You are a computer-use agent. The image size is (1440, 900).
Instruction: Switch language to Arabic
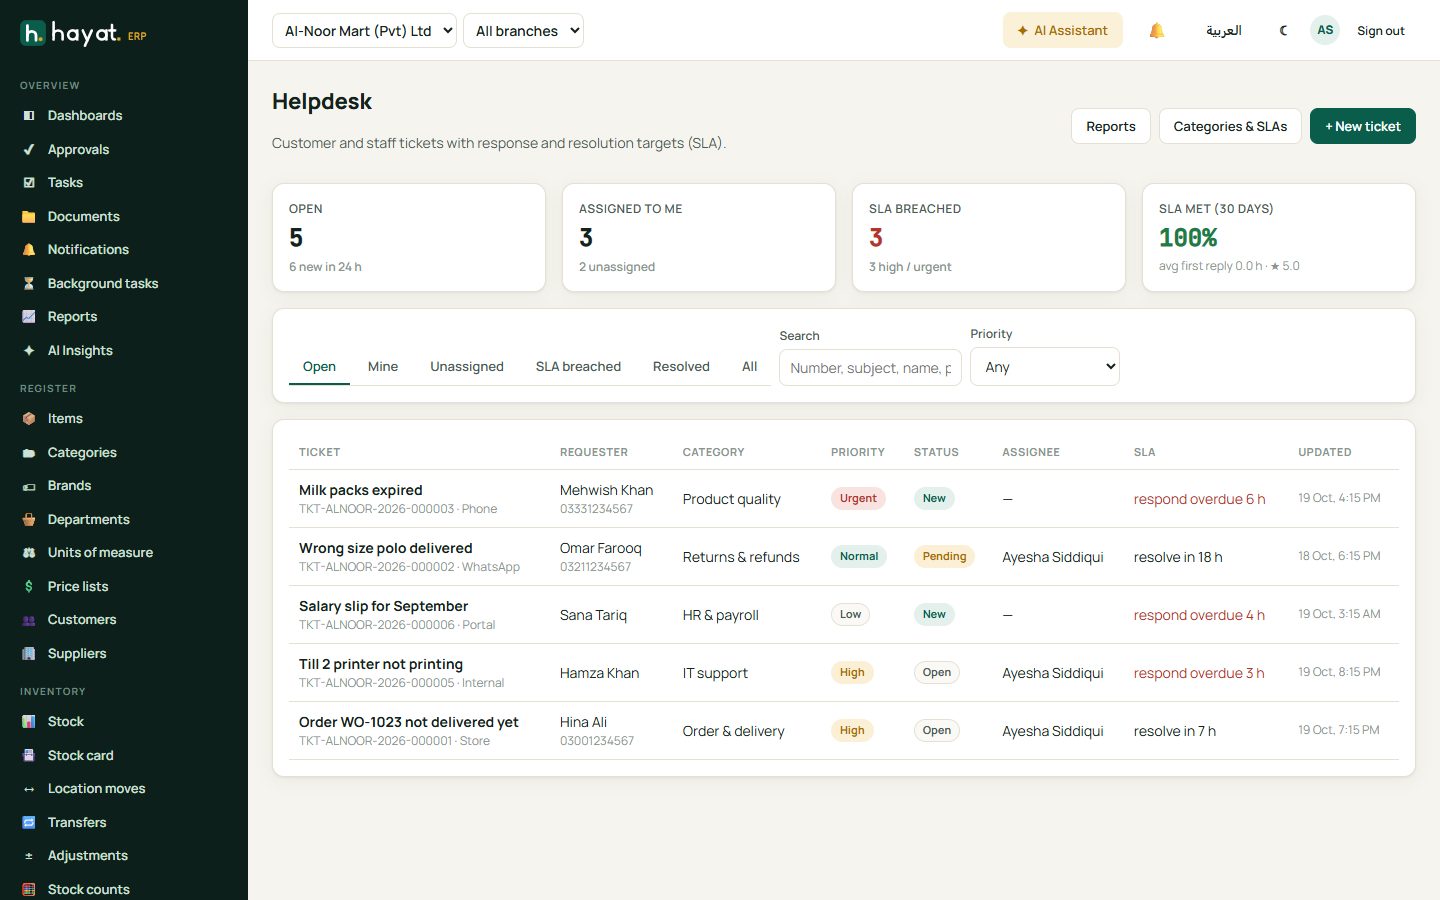point(1224,31)
